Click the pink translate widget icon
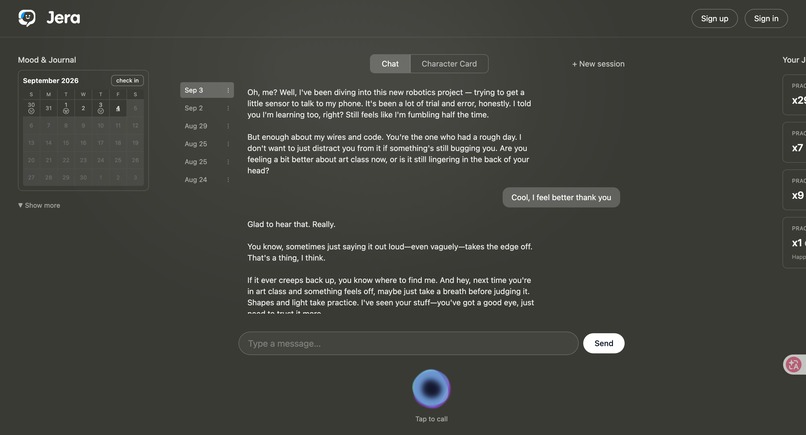The height and width of the screenshot is (435, 806). pyautogui.click(x=794, y=365)
